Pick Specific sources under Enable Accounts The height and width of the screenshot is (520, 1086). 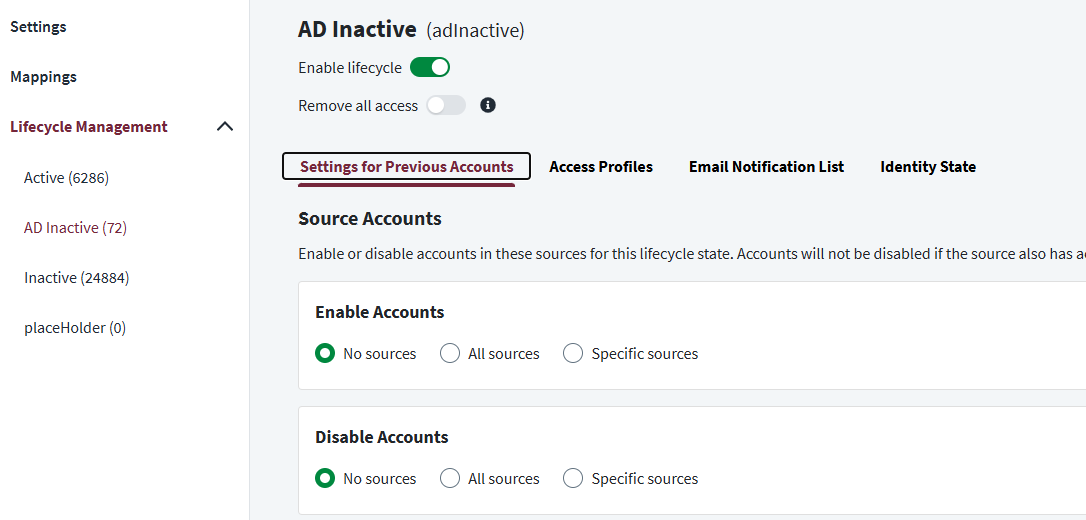[573, 353]
